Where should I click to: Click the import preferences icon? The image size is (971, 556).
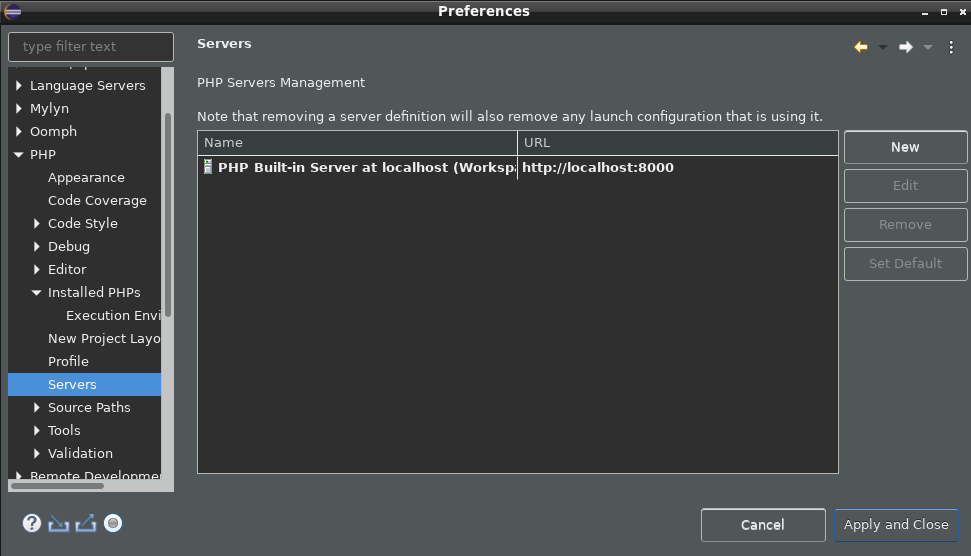click(x=59, y=524)
